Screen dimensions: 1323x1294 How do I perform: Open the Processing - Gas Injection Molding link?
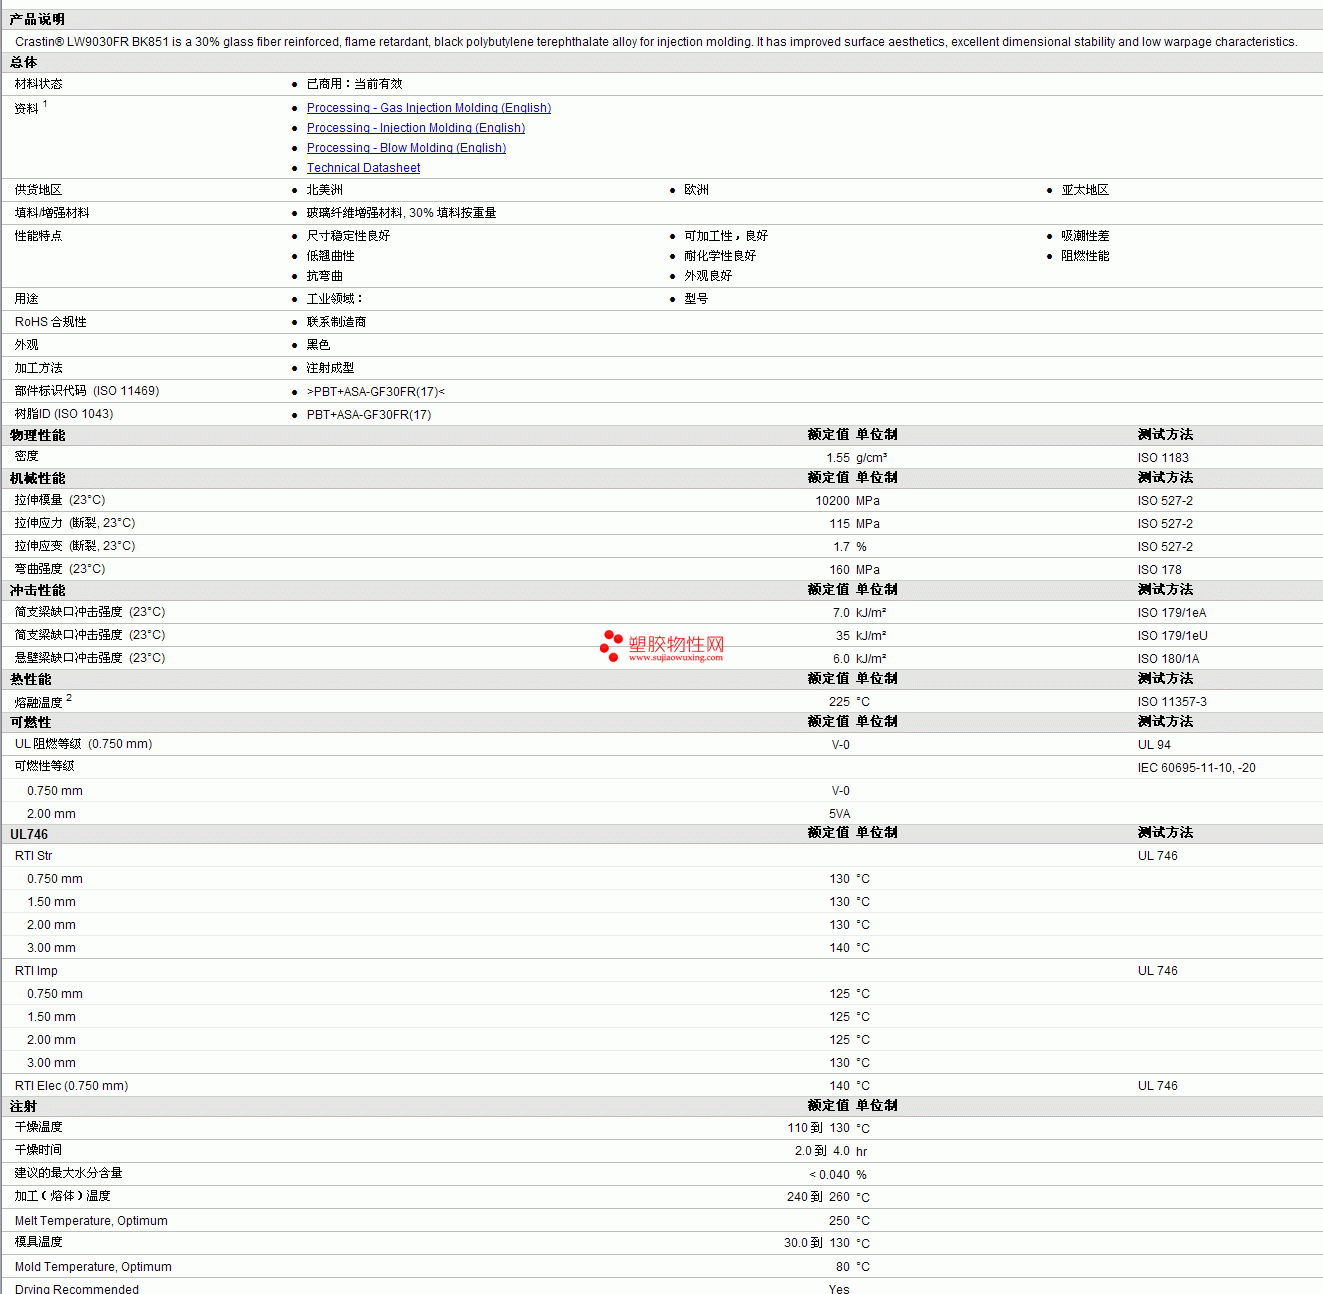tap(428, 108)
